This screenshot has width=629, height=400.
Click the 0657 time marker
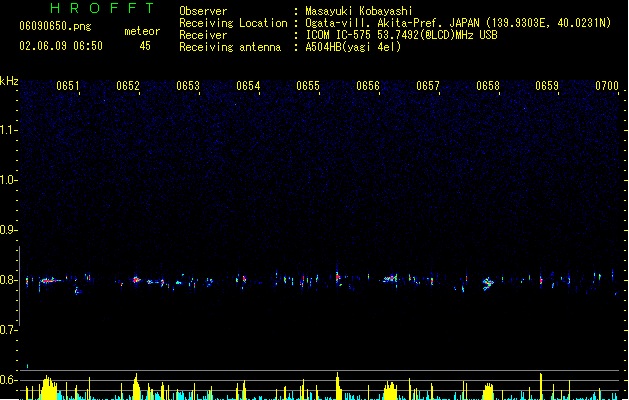428,86
